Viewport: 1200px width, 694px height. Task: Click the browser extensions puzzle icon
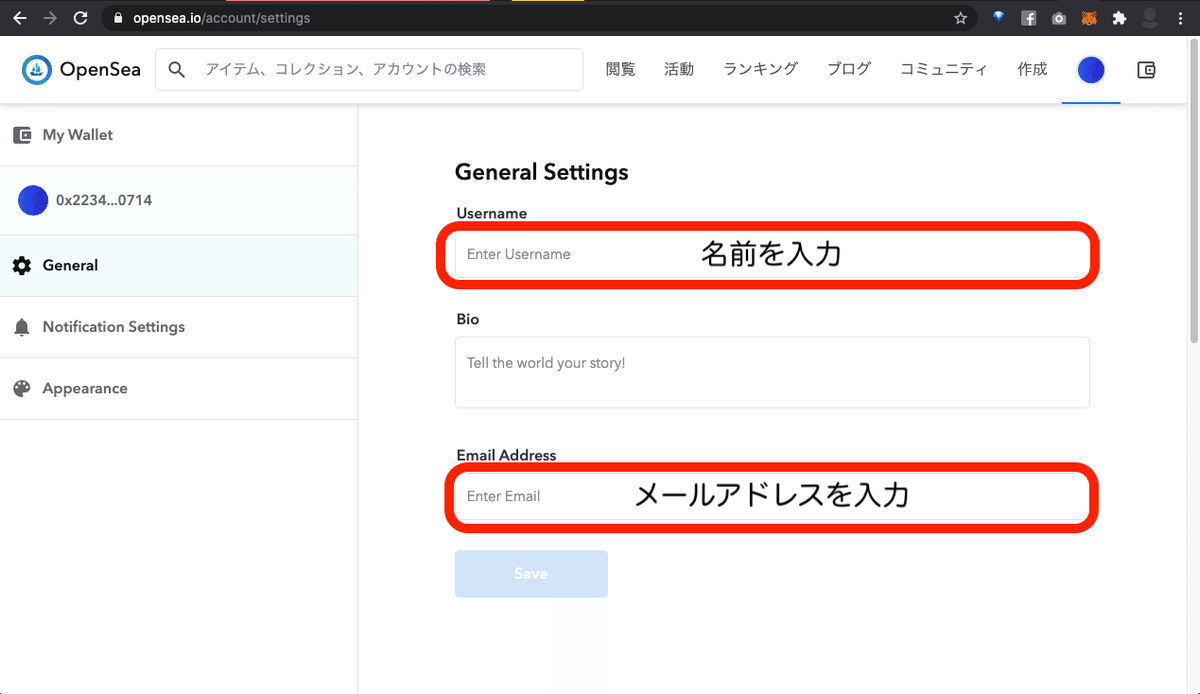click(x=1119, y=17)
